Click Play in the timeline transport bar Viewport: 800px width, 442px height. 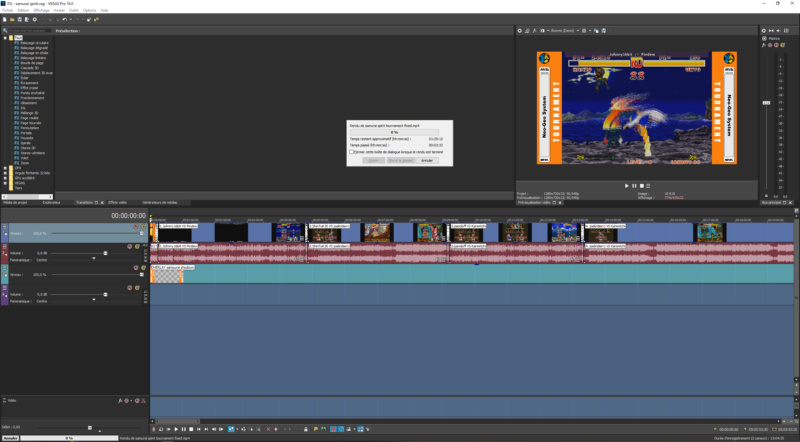click(176, 429)
